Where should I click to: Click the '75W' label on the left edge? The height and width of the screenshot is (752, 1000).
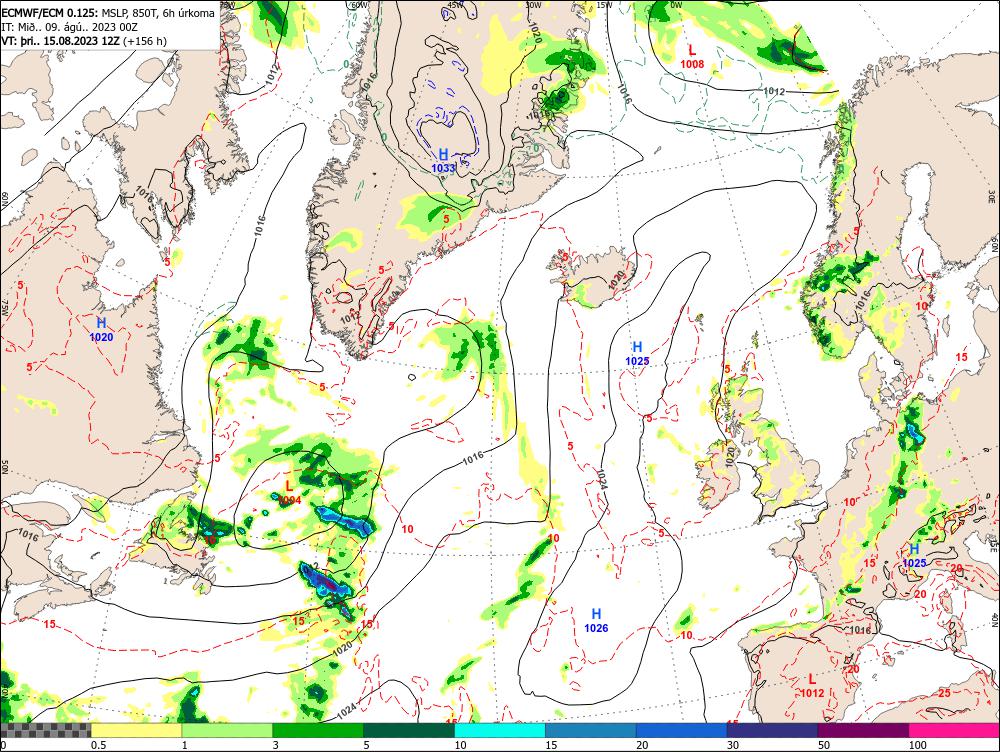[x=5, y=308]
